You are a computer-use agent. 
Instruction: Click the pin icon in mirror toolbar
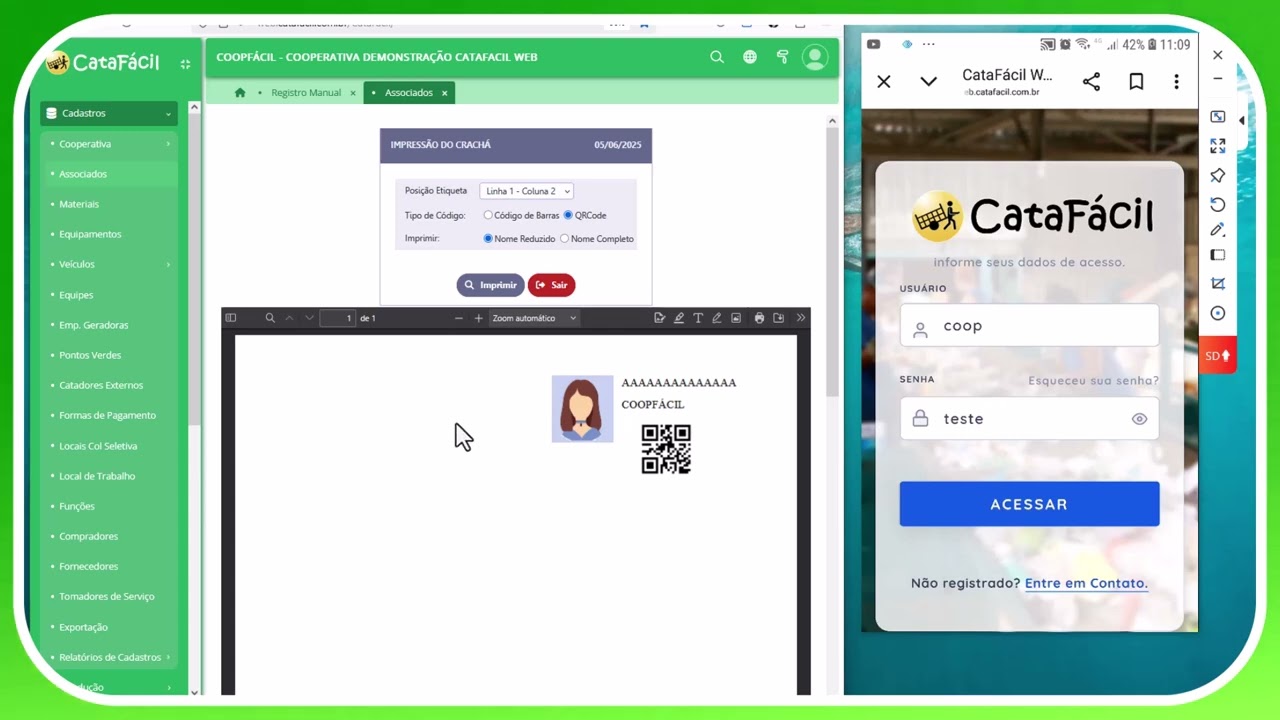(1218, 175)
